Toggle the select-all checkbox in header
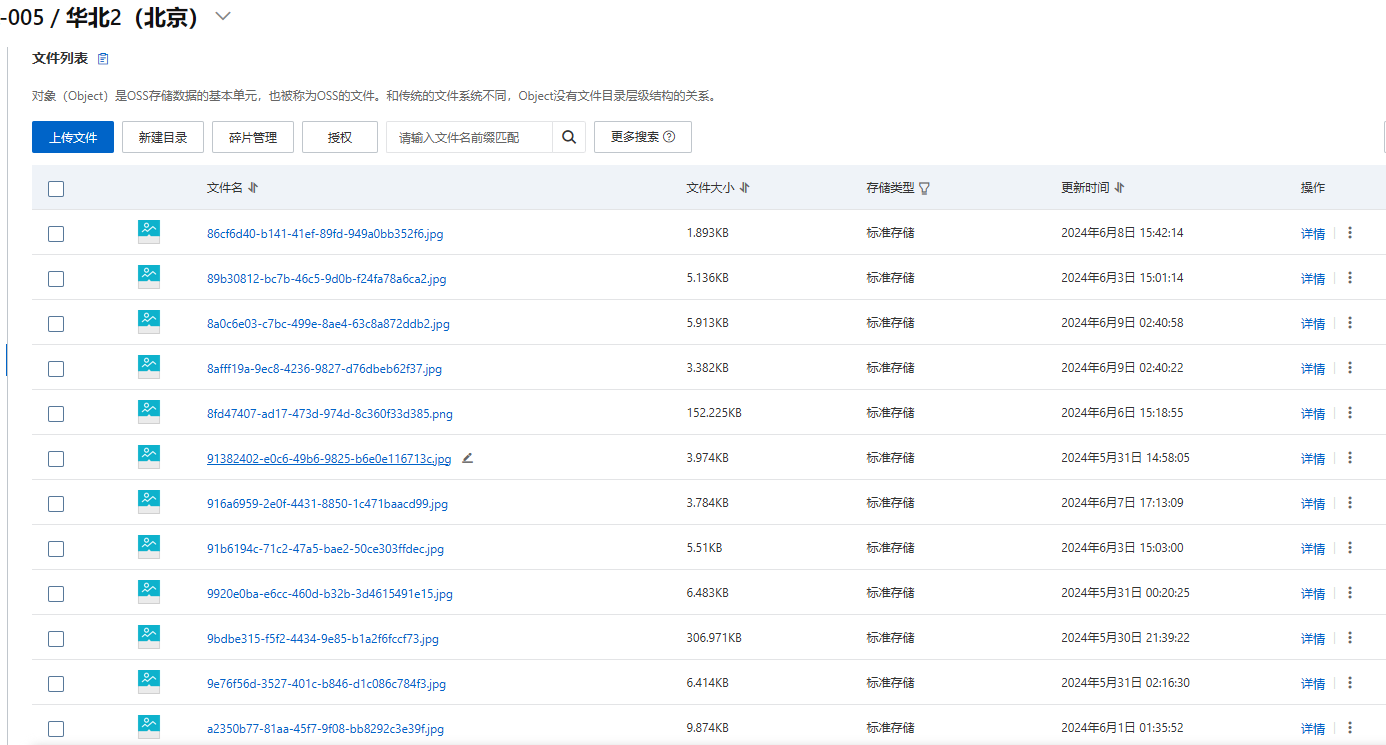The width and height of the screenshot is (1386, 745). click(x=56, y=189)
